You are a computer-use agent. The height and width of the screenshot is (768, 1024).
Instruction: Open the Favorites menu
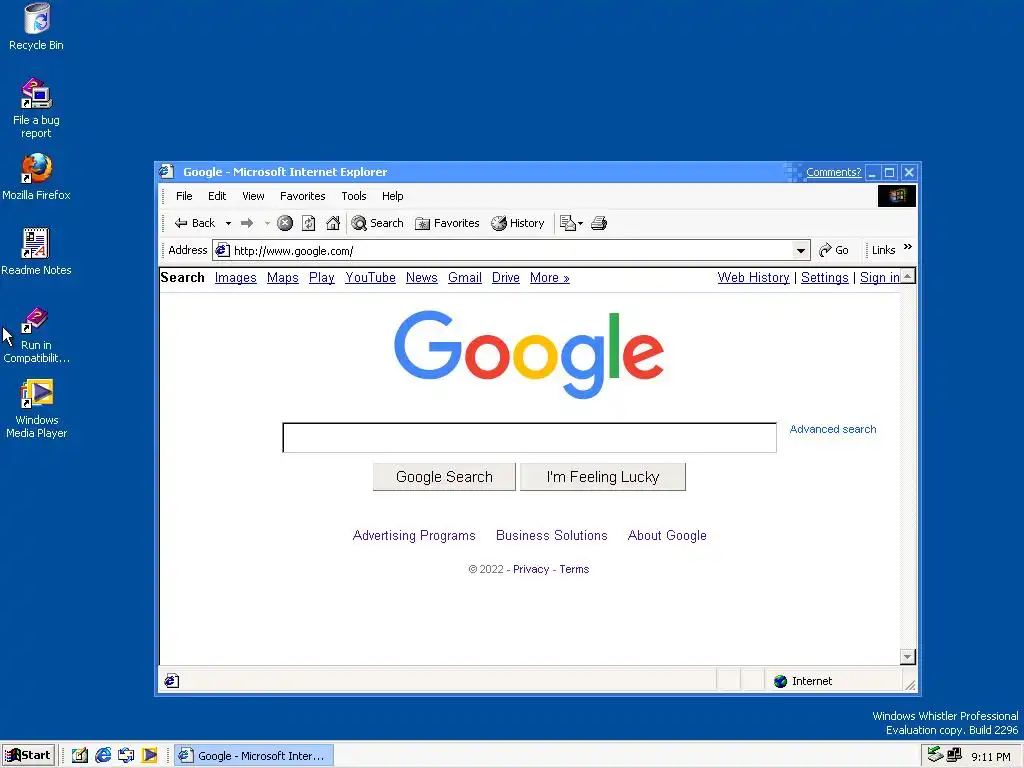302,196
